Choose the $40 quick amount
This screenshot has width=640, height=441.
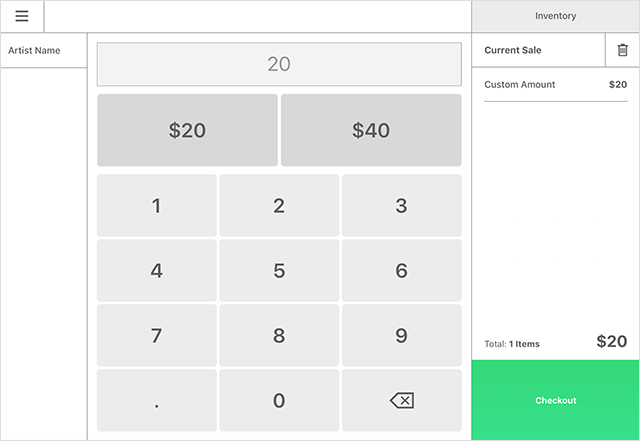click(x=371, y=130)
